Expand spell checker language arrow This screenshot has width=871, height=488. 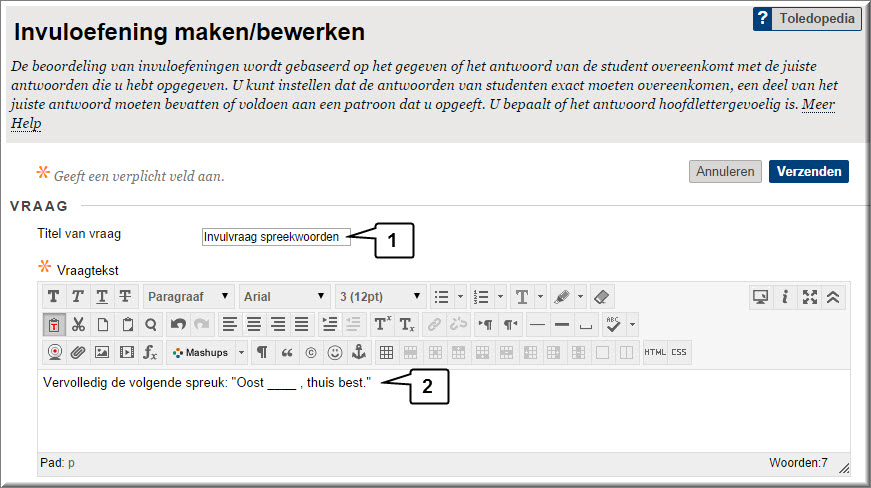click(632, 324)
